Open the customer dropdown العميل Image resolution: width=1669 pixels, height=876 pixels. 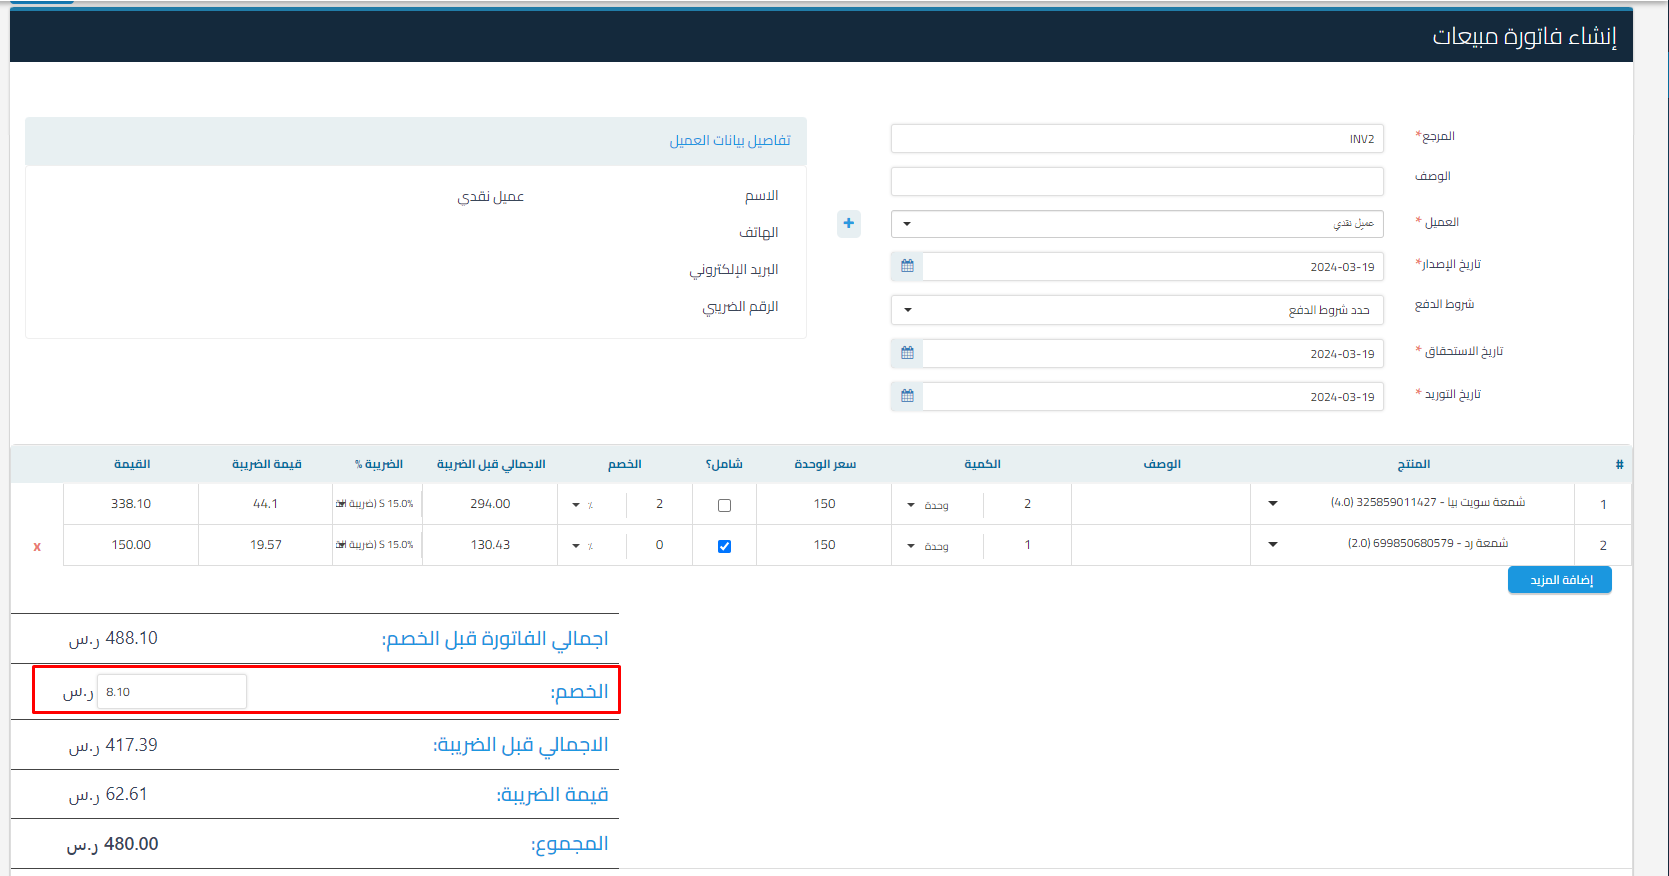click(1137, 223)
